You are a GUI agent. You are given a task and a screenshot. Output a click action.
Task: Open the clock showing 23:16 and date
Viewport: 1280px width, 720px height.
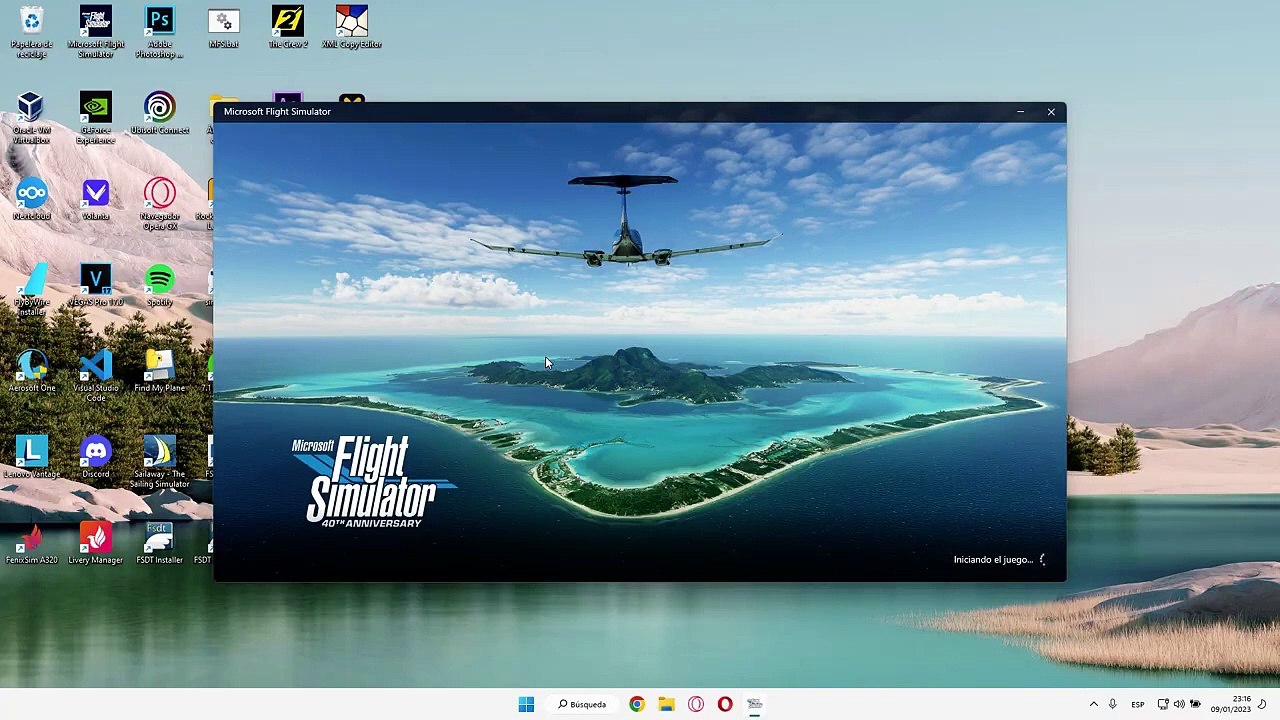(x=1230, y=704)
